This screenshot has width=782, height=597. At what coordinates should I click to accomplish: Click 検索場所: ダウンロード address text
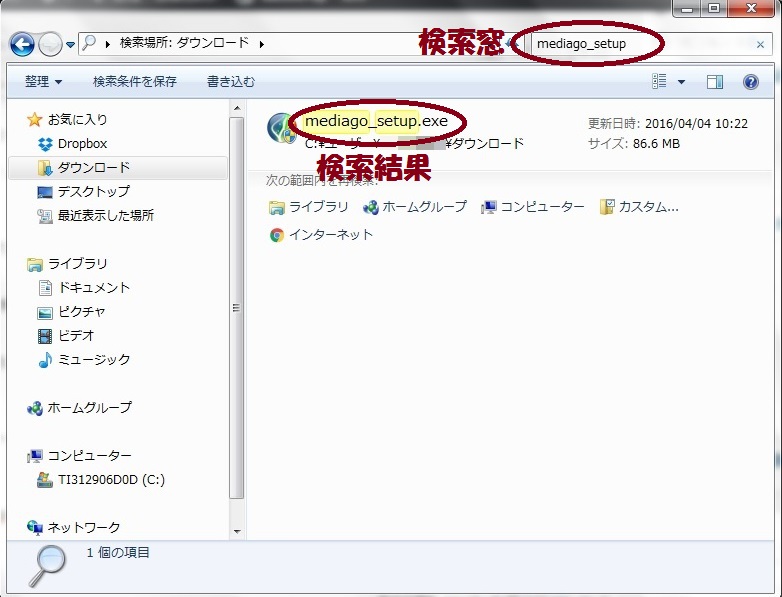184,43
